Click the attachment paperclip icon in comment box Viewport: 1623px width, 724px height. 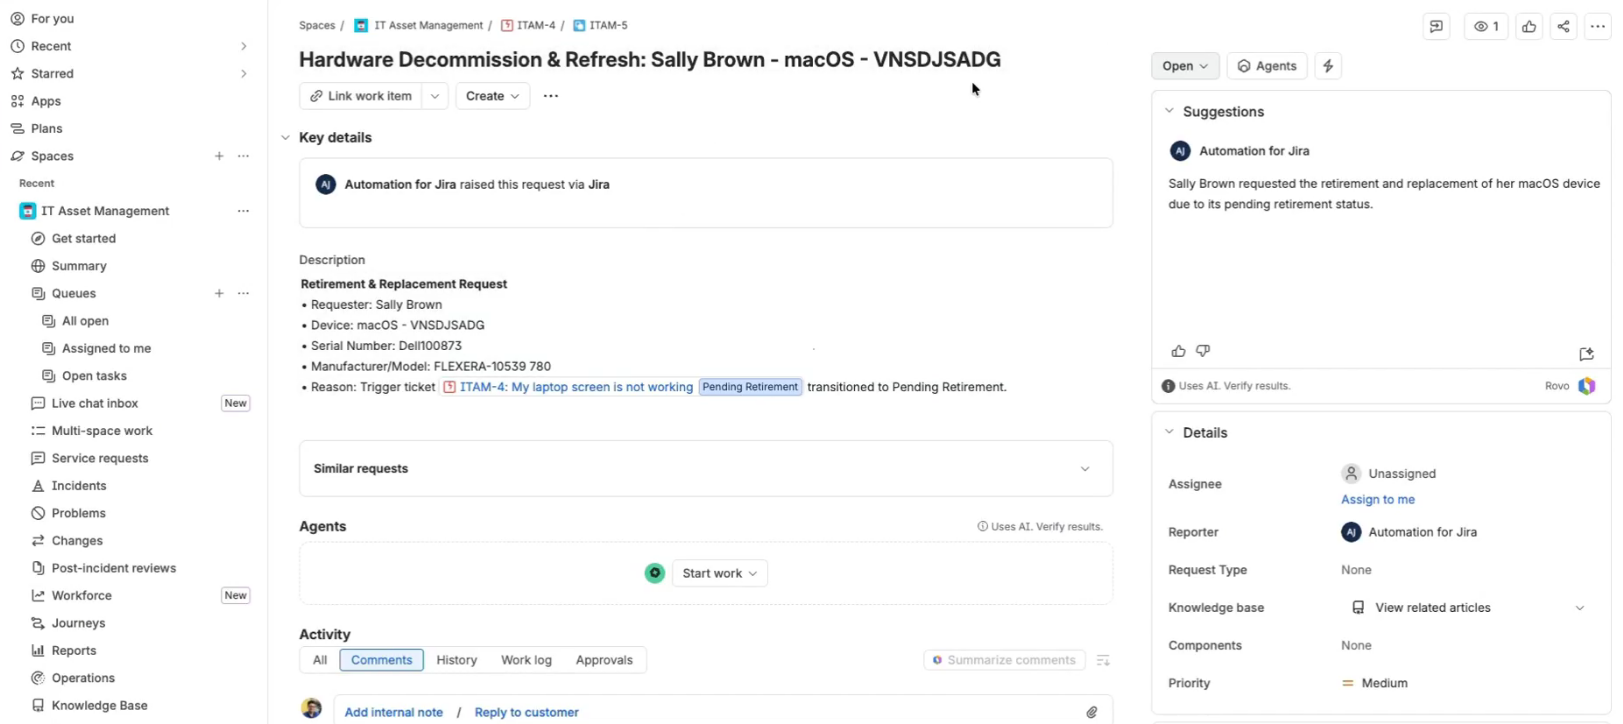pos(1092,712)
